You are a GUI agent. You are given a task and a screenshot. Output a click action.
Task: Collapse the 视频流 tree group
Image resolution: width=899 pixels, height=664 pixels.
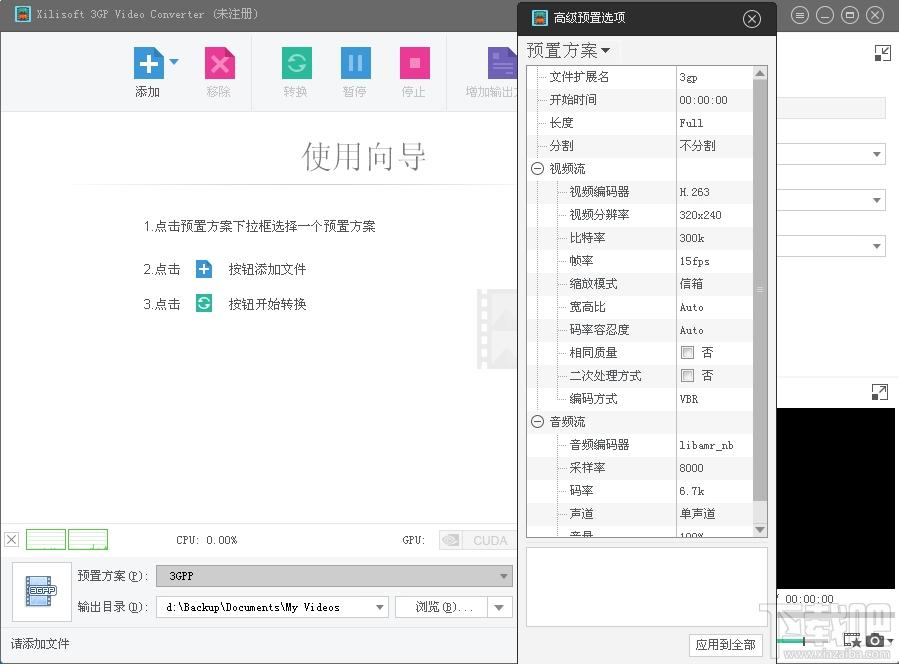click(x=537, y=169)
